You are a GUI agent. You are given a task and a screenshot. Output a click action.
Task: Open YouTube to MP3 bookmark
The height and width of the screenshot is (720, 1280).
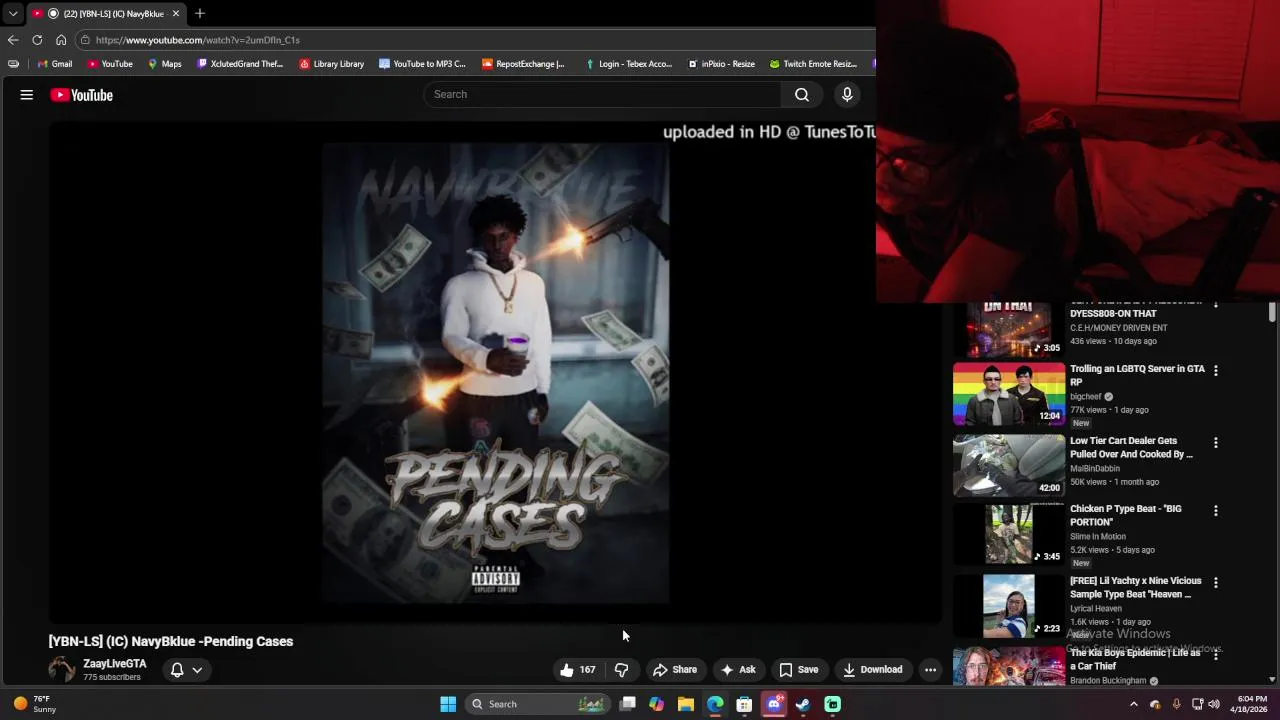(x=422, y=64)
